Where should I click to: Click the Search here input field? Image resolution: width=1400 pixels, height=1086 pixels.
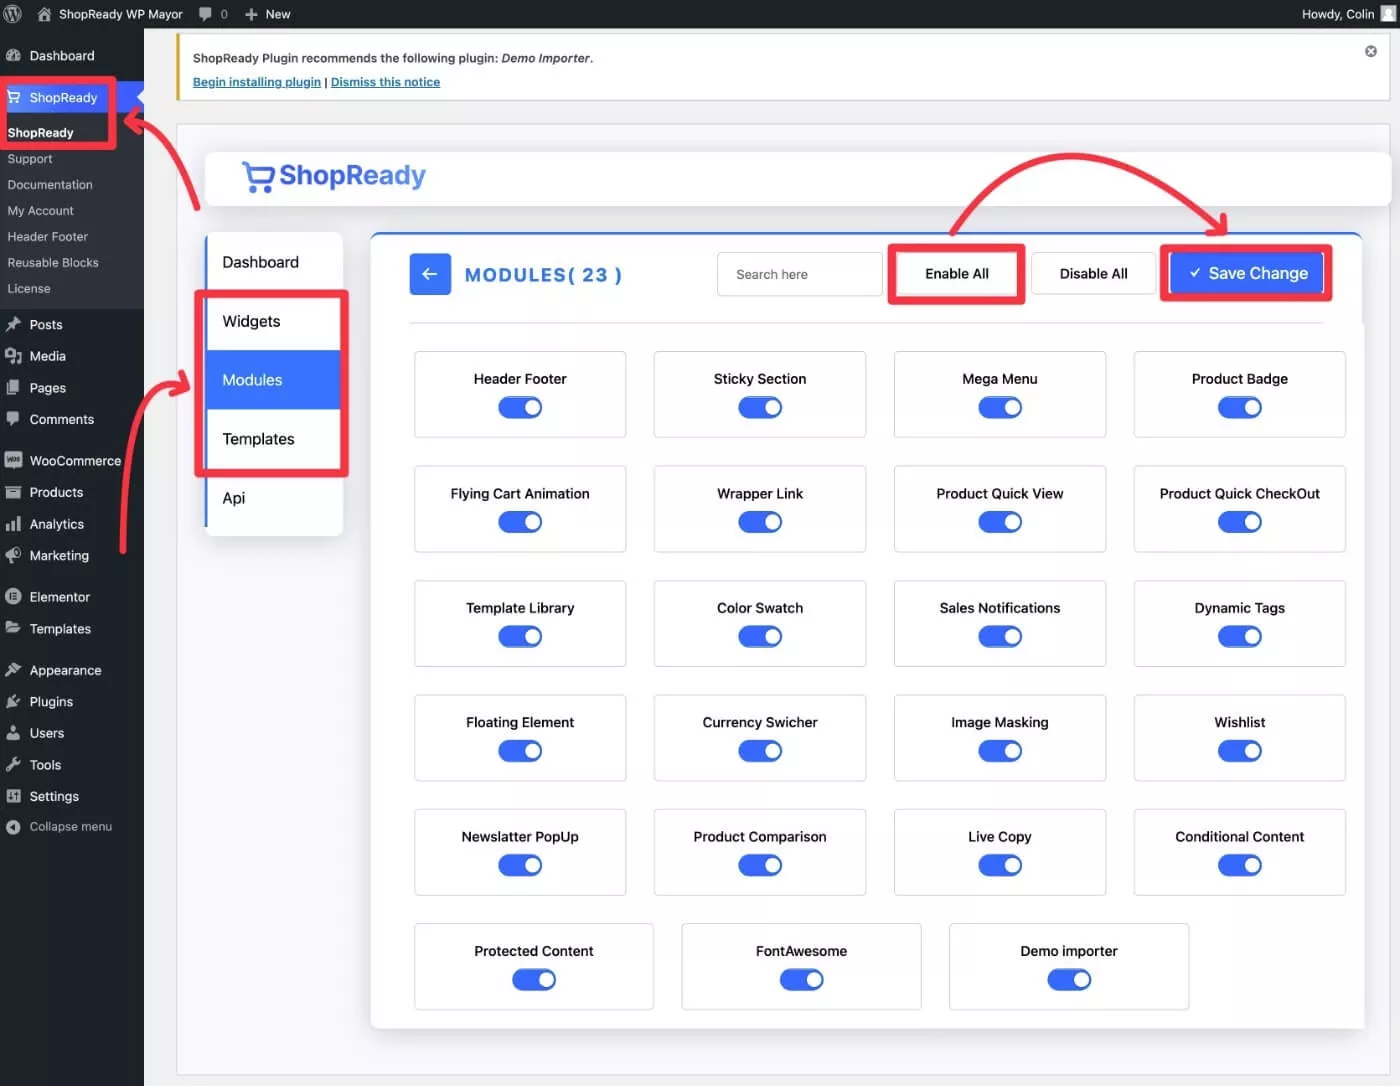800,274
